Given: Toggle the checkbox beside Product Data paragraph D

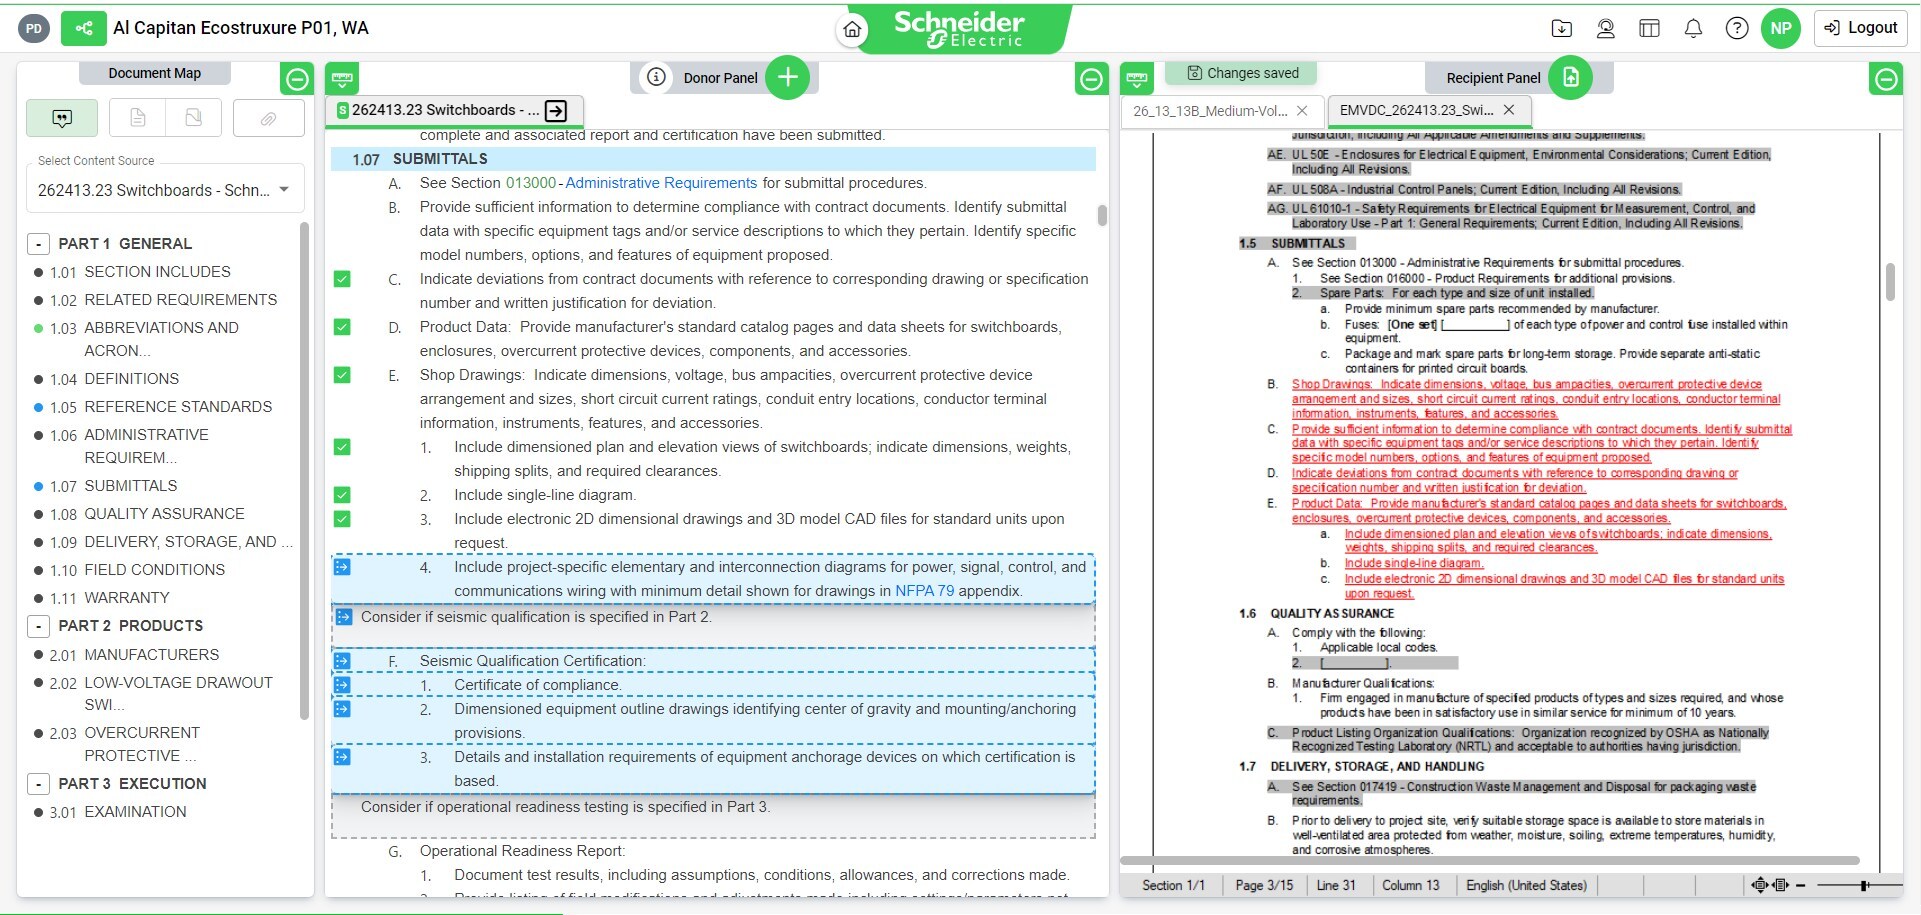Looking at the screenshot, I should (x=342, y=327).
